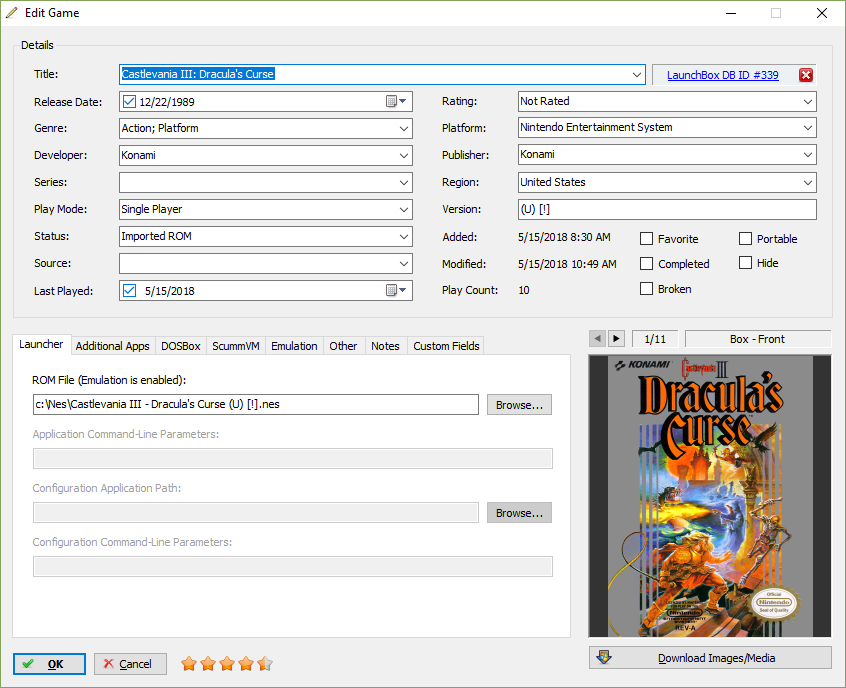Open the Region dropdown
This screenshot has width=846, height=688.
tap(808, 182)
